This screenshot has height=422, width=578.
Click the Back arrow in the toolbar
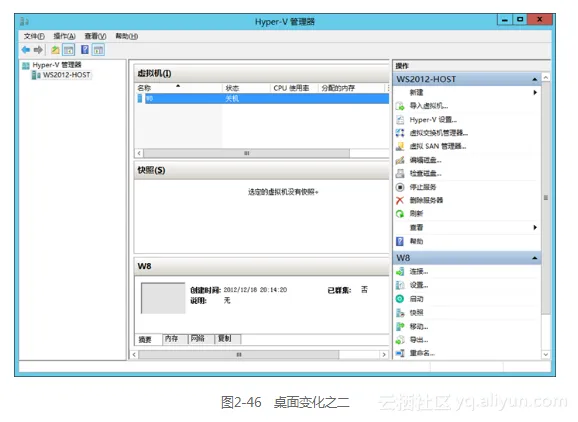[25, 49]
